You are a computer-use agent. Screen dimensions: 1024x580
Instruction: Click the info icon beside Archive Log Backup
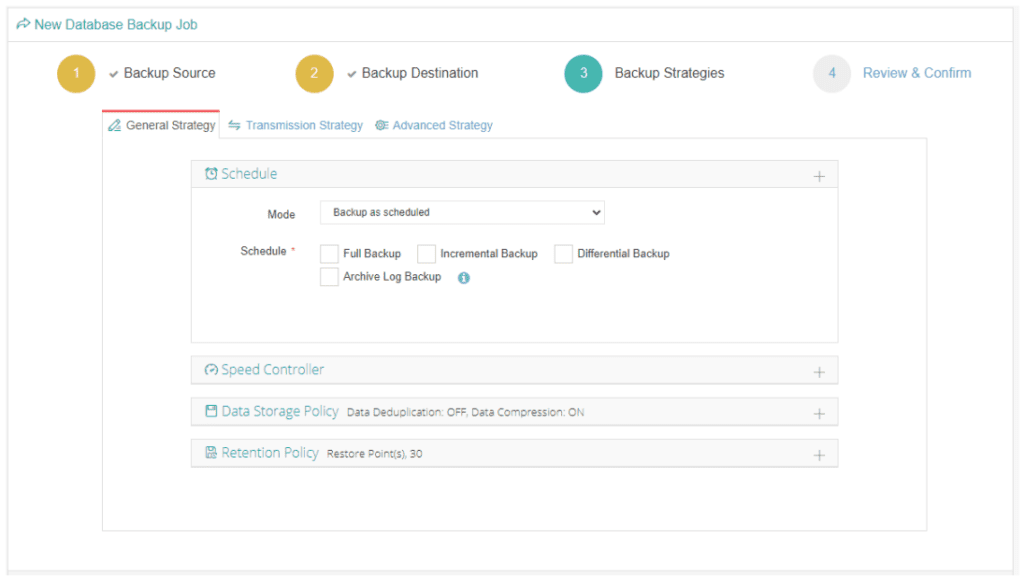pyautogui.click(x=462, y=277)
